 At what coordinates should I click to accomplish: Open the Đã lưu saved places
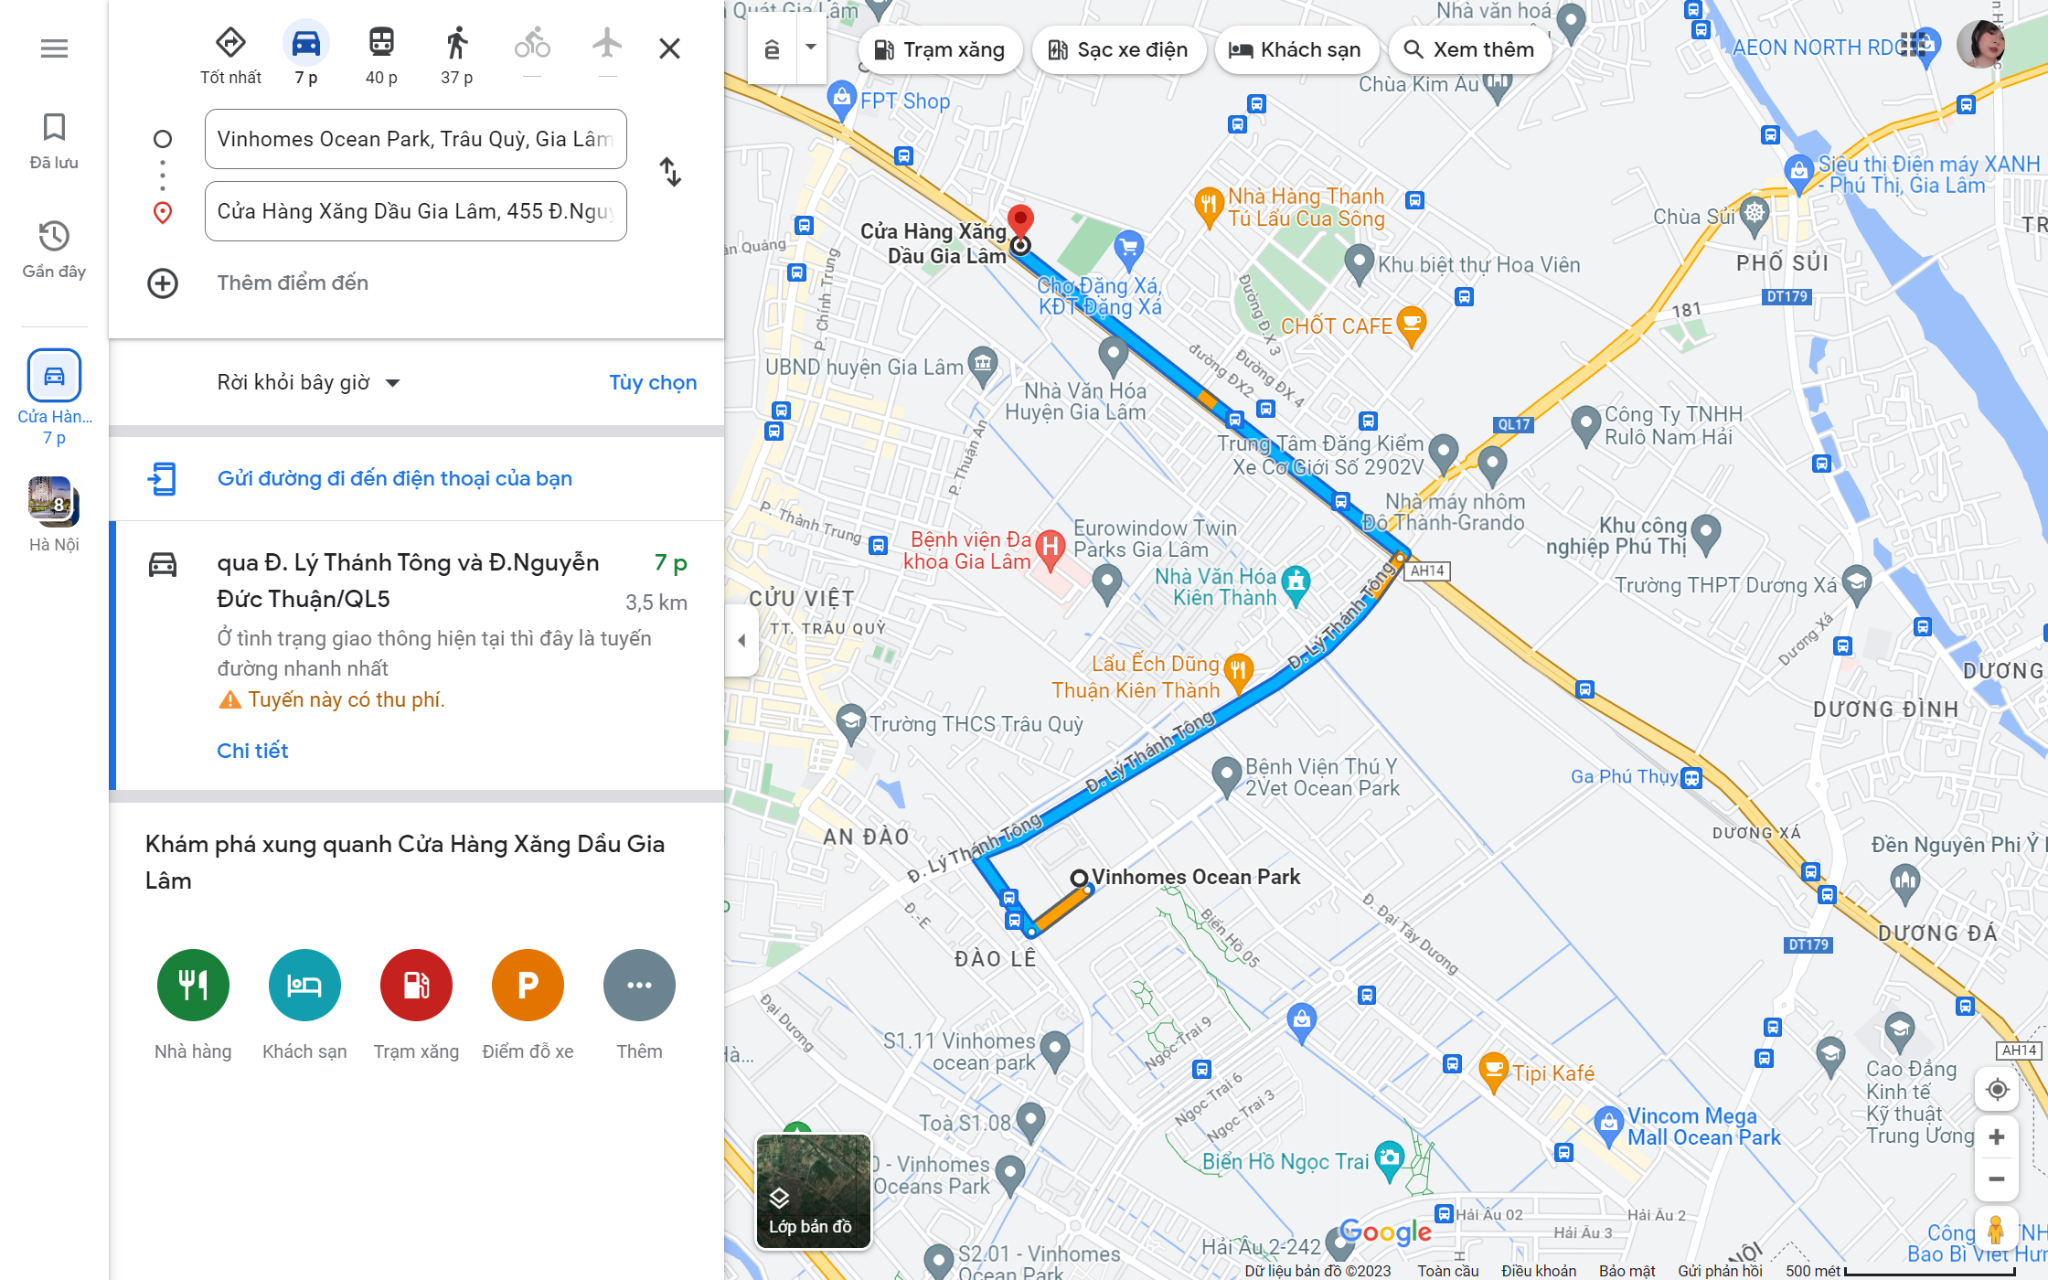click(54, 141)
